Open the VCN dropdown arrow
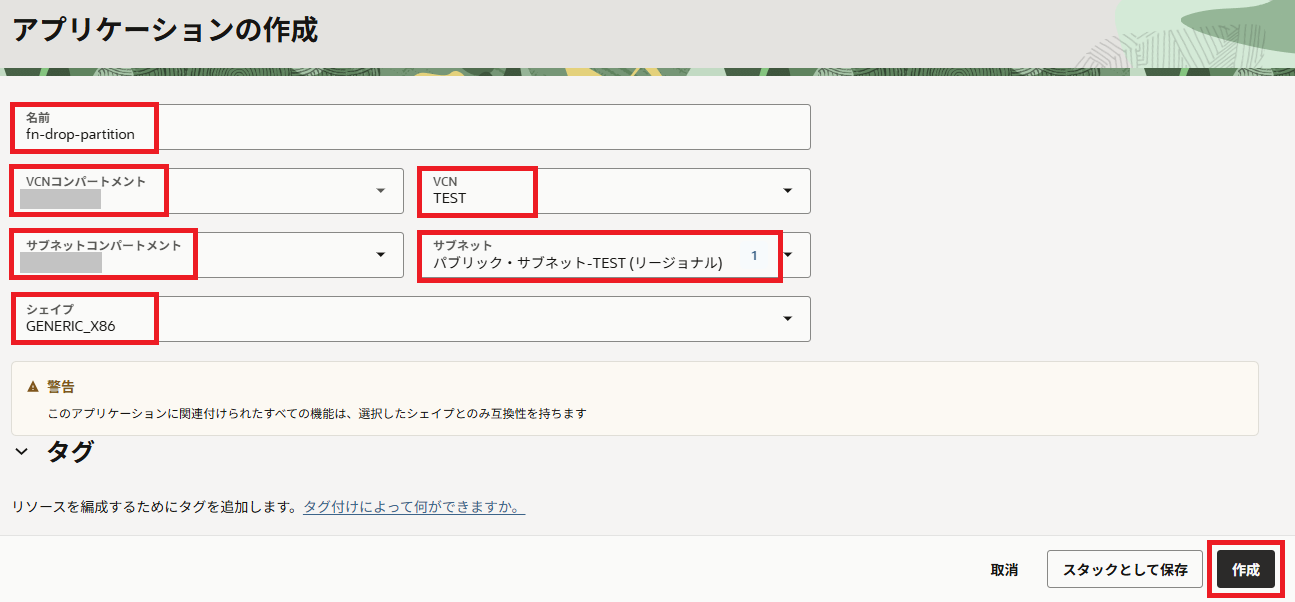Viewport: 1295px width, 602px height. [788, 191]
